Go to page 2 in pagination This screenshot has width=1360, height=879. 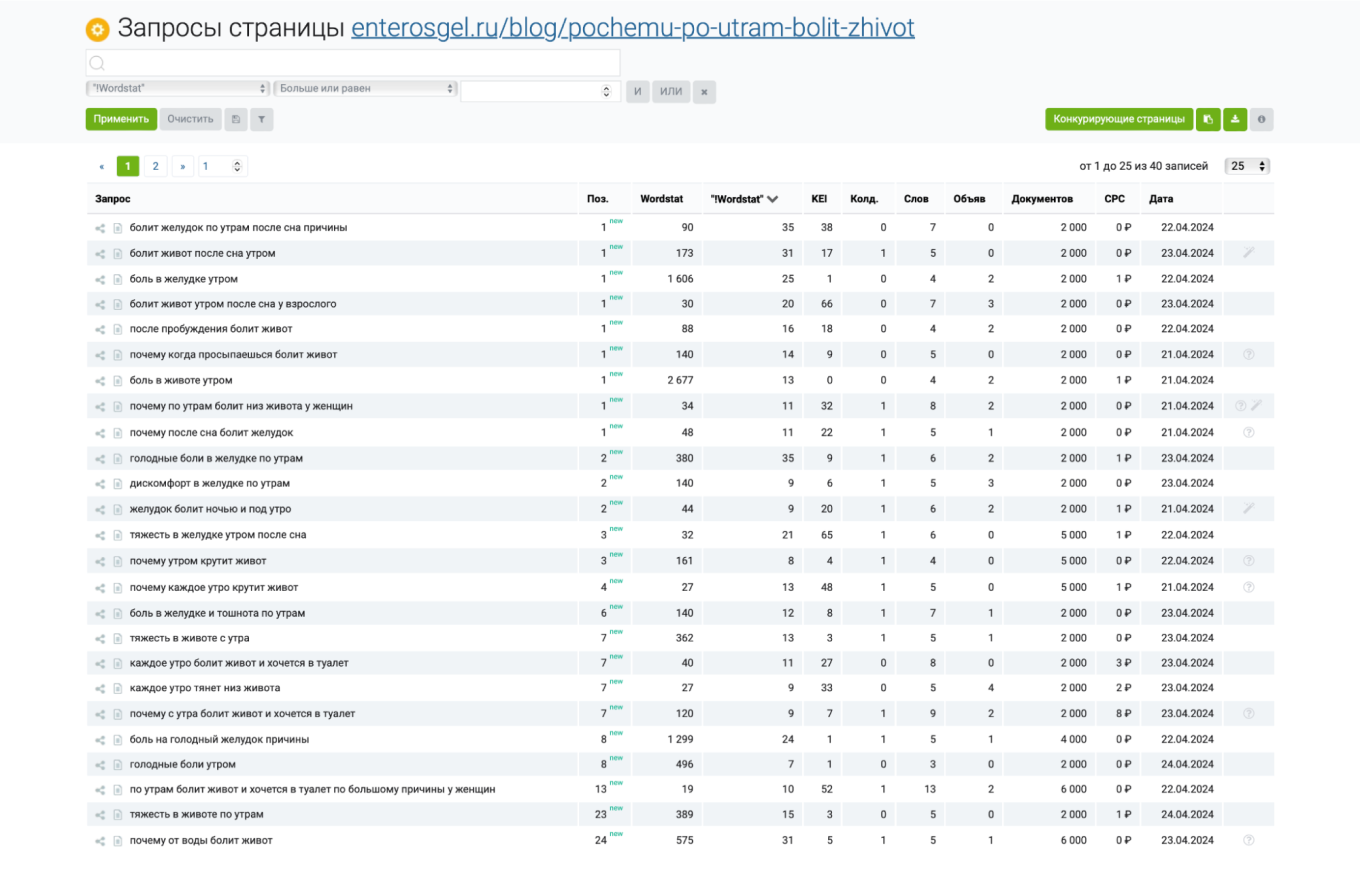tap(155, 166)
